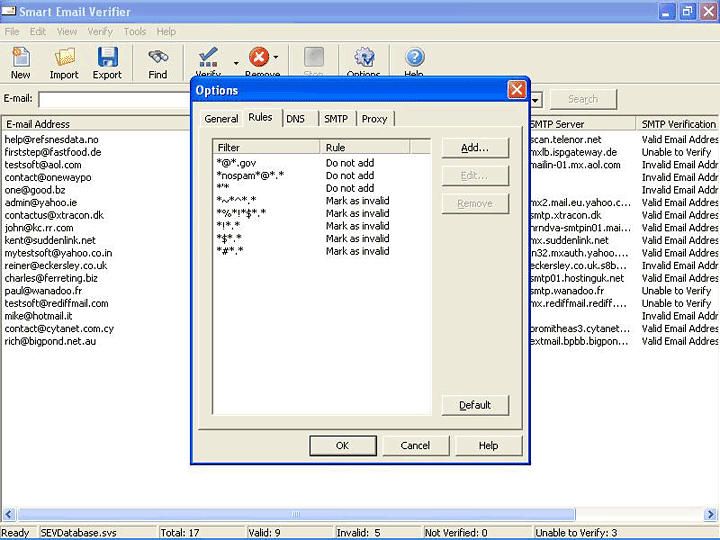This screenshot has width=720, height=540.
Task: Click the Remove red X icon
Action: (259, 57)
